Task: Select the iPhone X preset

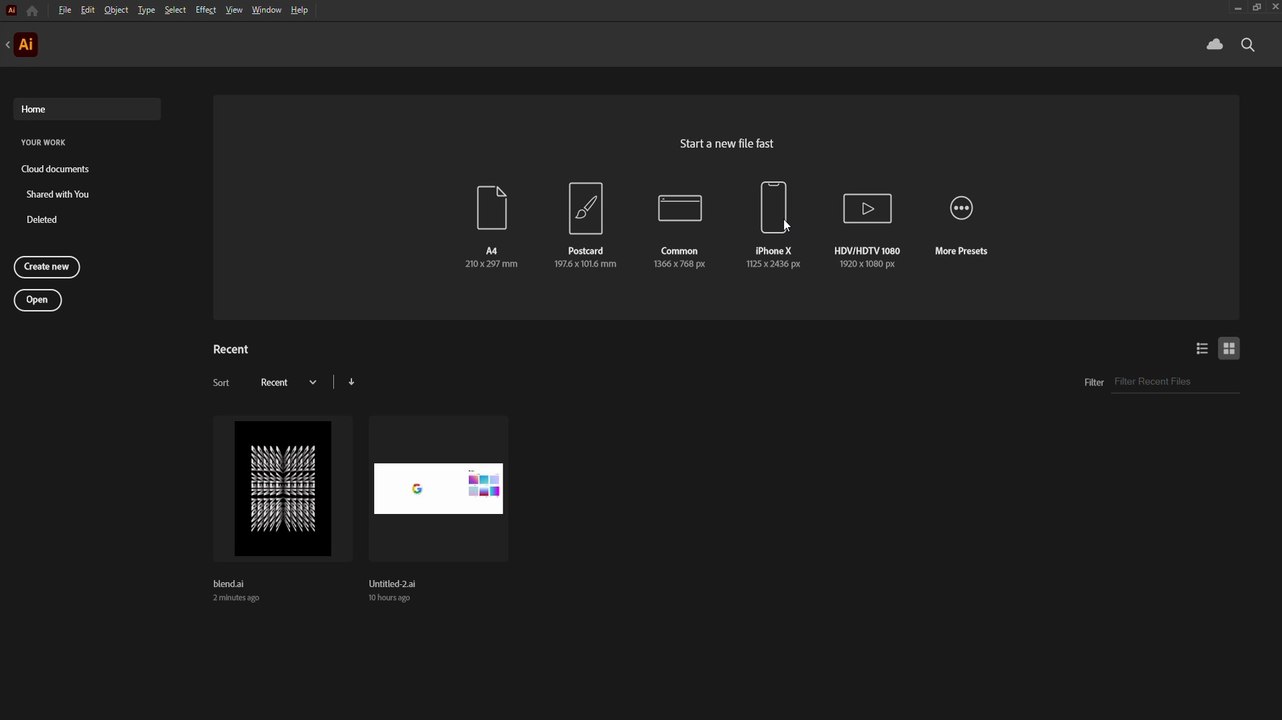Action: pyautogui.click(x=773, y=226)
